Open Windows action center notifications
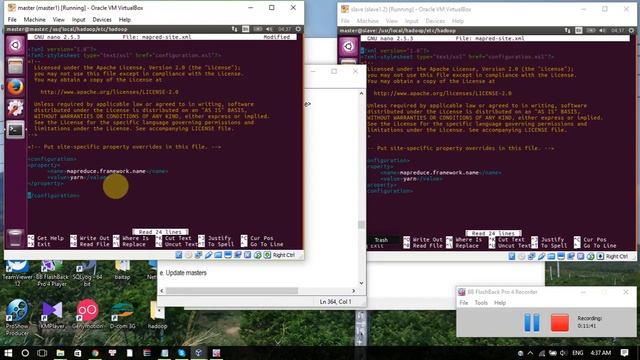Screen dimensions: 640x360 [x=624, y=353]
